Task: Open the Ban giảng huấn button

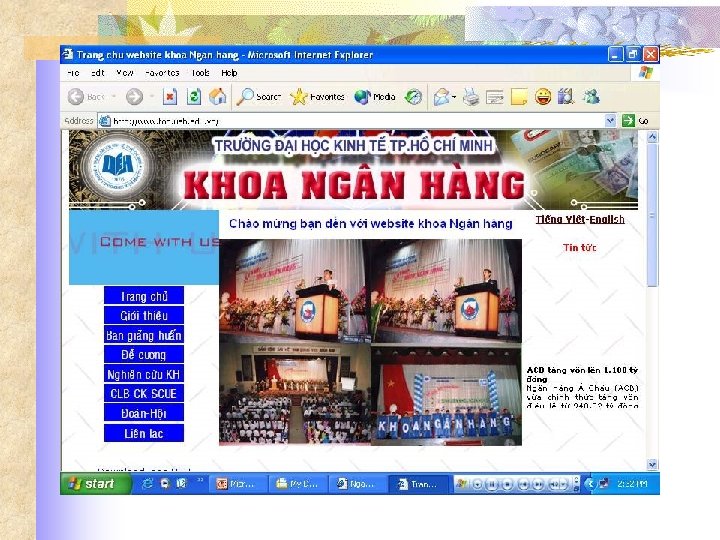Action: (x=144, y=335)
